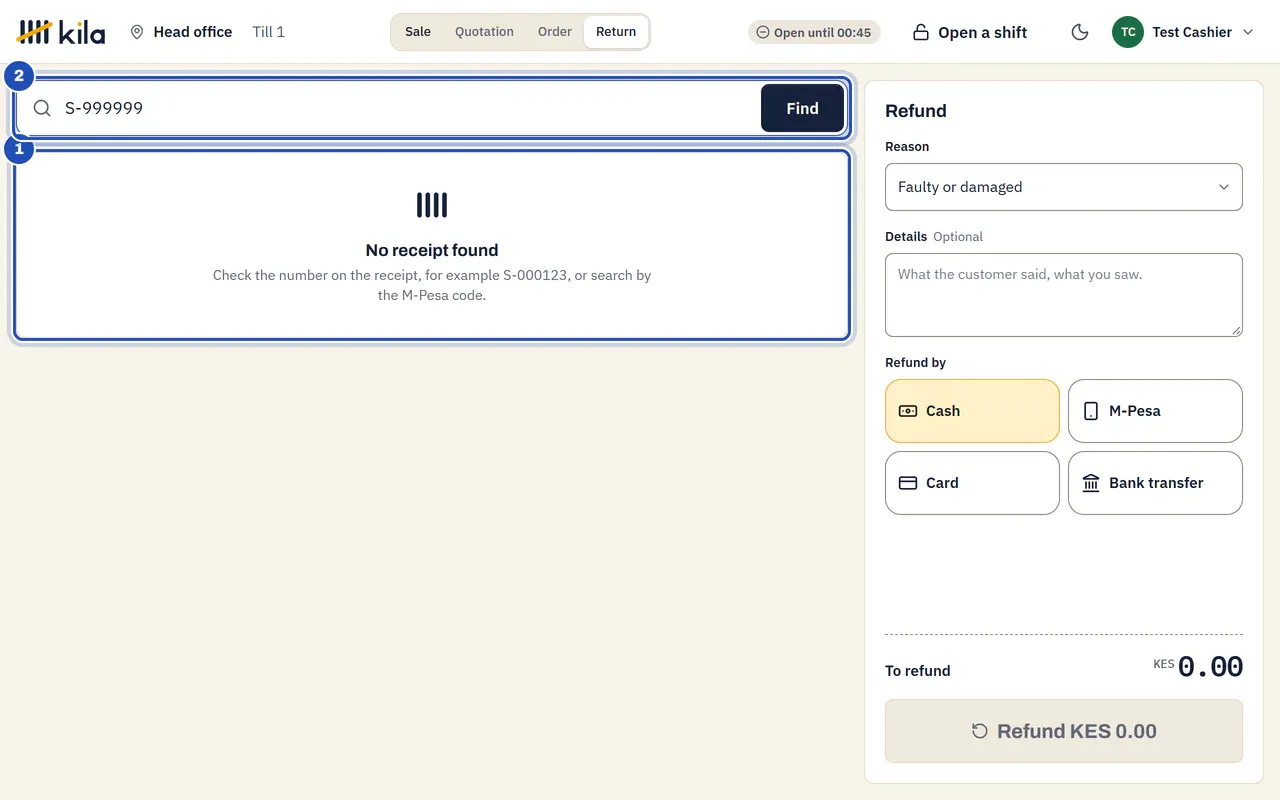Click the credit card icon
Image resolution: width=1280 pixels, height=800 pixels.
pyautogui.click(x=908, y=483)
